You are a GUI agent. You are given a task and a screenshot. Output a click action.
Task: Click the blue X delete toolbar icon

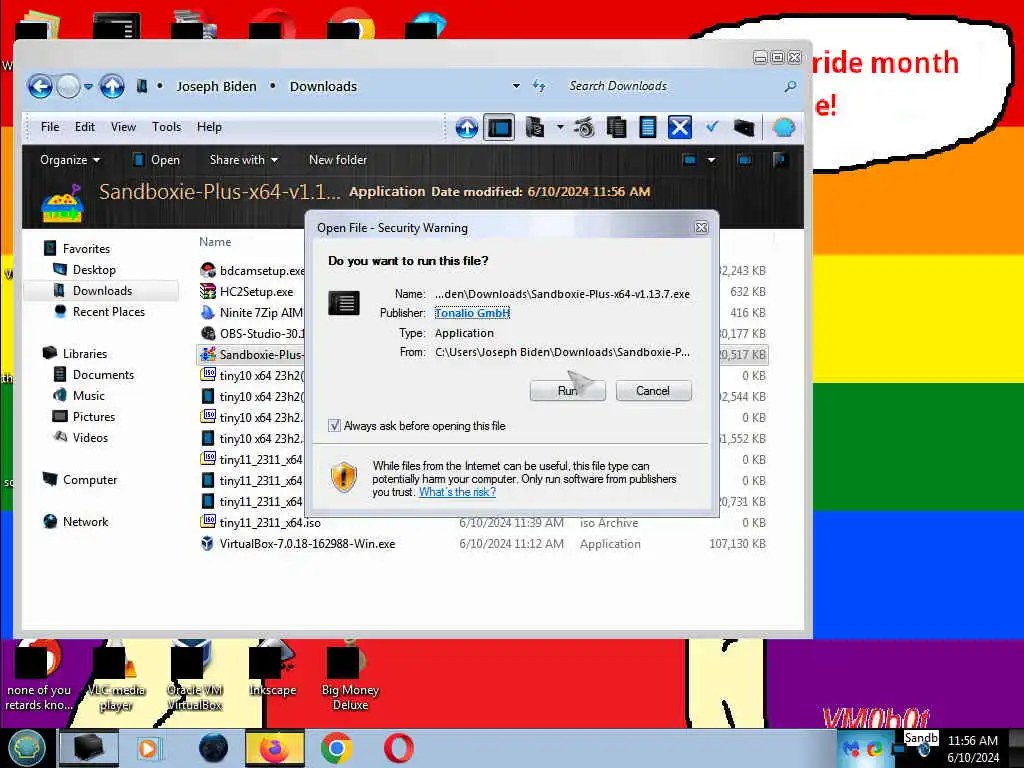click(679, 127)
